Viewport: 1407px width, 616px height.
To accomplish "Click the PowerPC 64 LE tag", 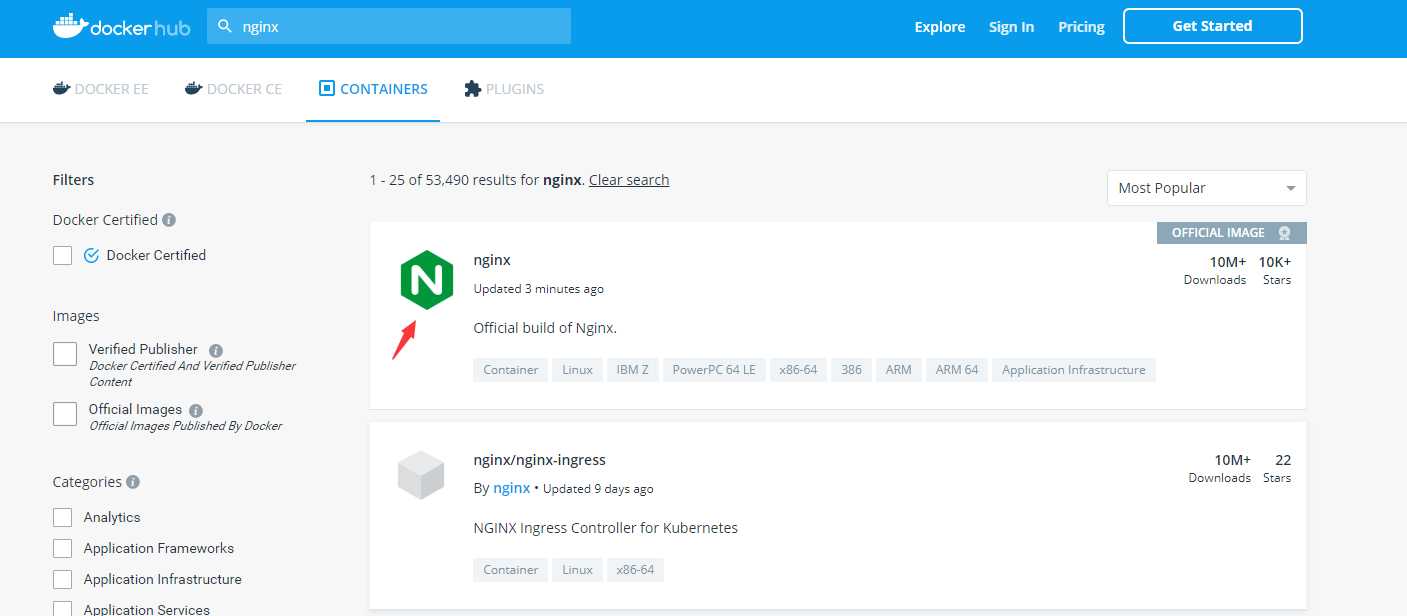I will [x=714, y=370].
